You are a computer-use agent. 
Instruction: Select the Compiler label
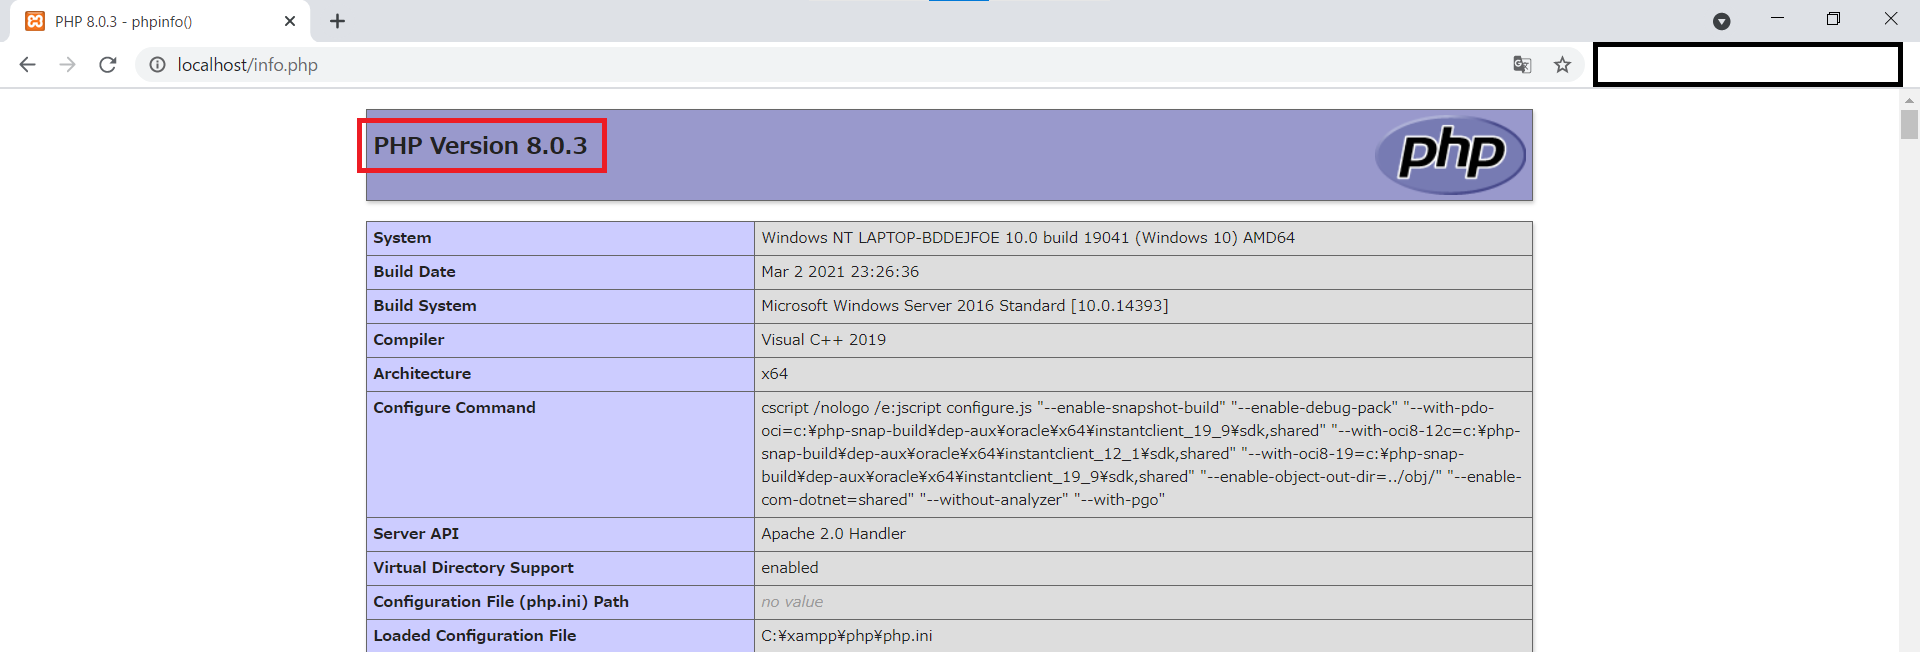coord(409,340)
